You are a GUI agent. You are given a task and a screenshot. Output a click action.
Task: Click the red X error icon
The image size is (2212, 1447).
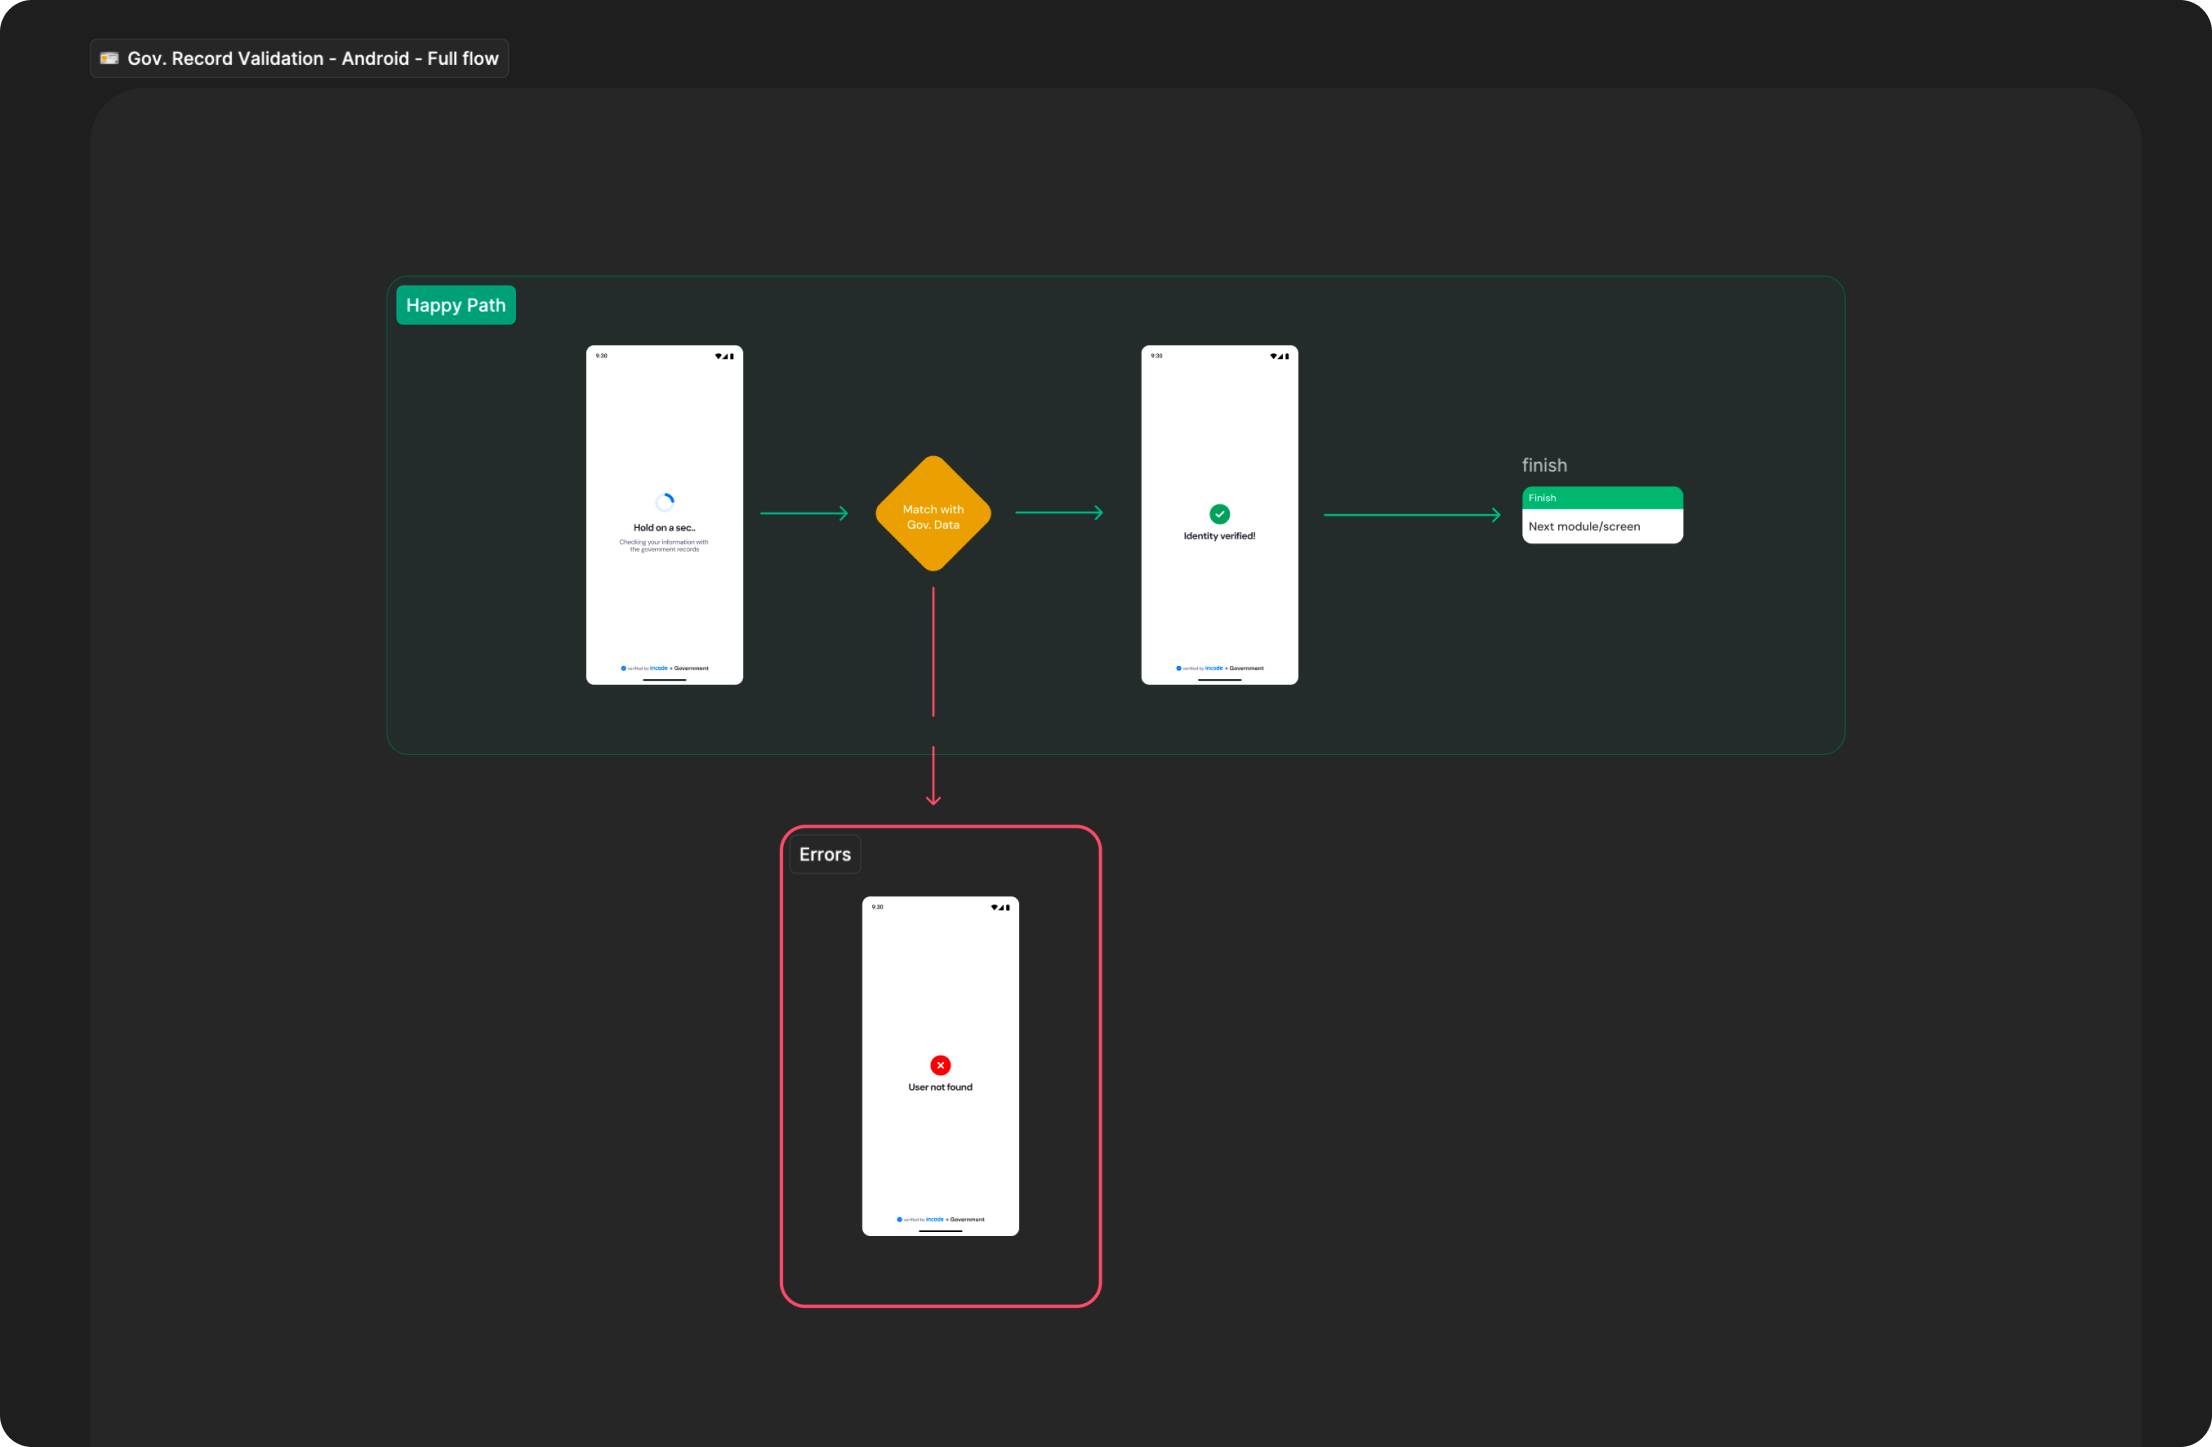point(940,1065)
